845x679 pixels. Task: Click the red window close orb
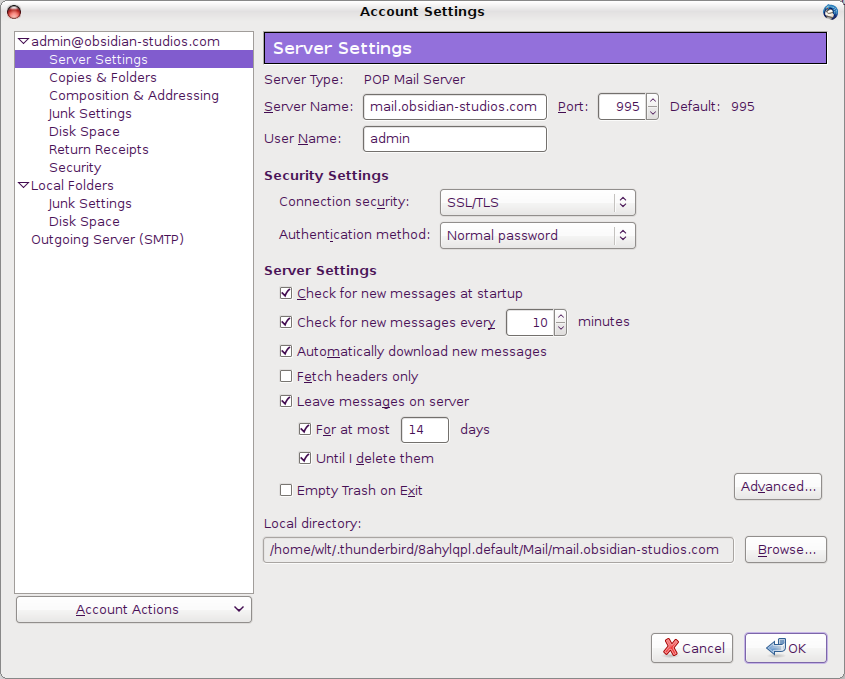pyautogui.click(x=14, y=12)
